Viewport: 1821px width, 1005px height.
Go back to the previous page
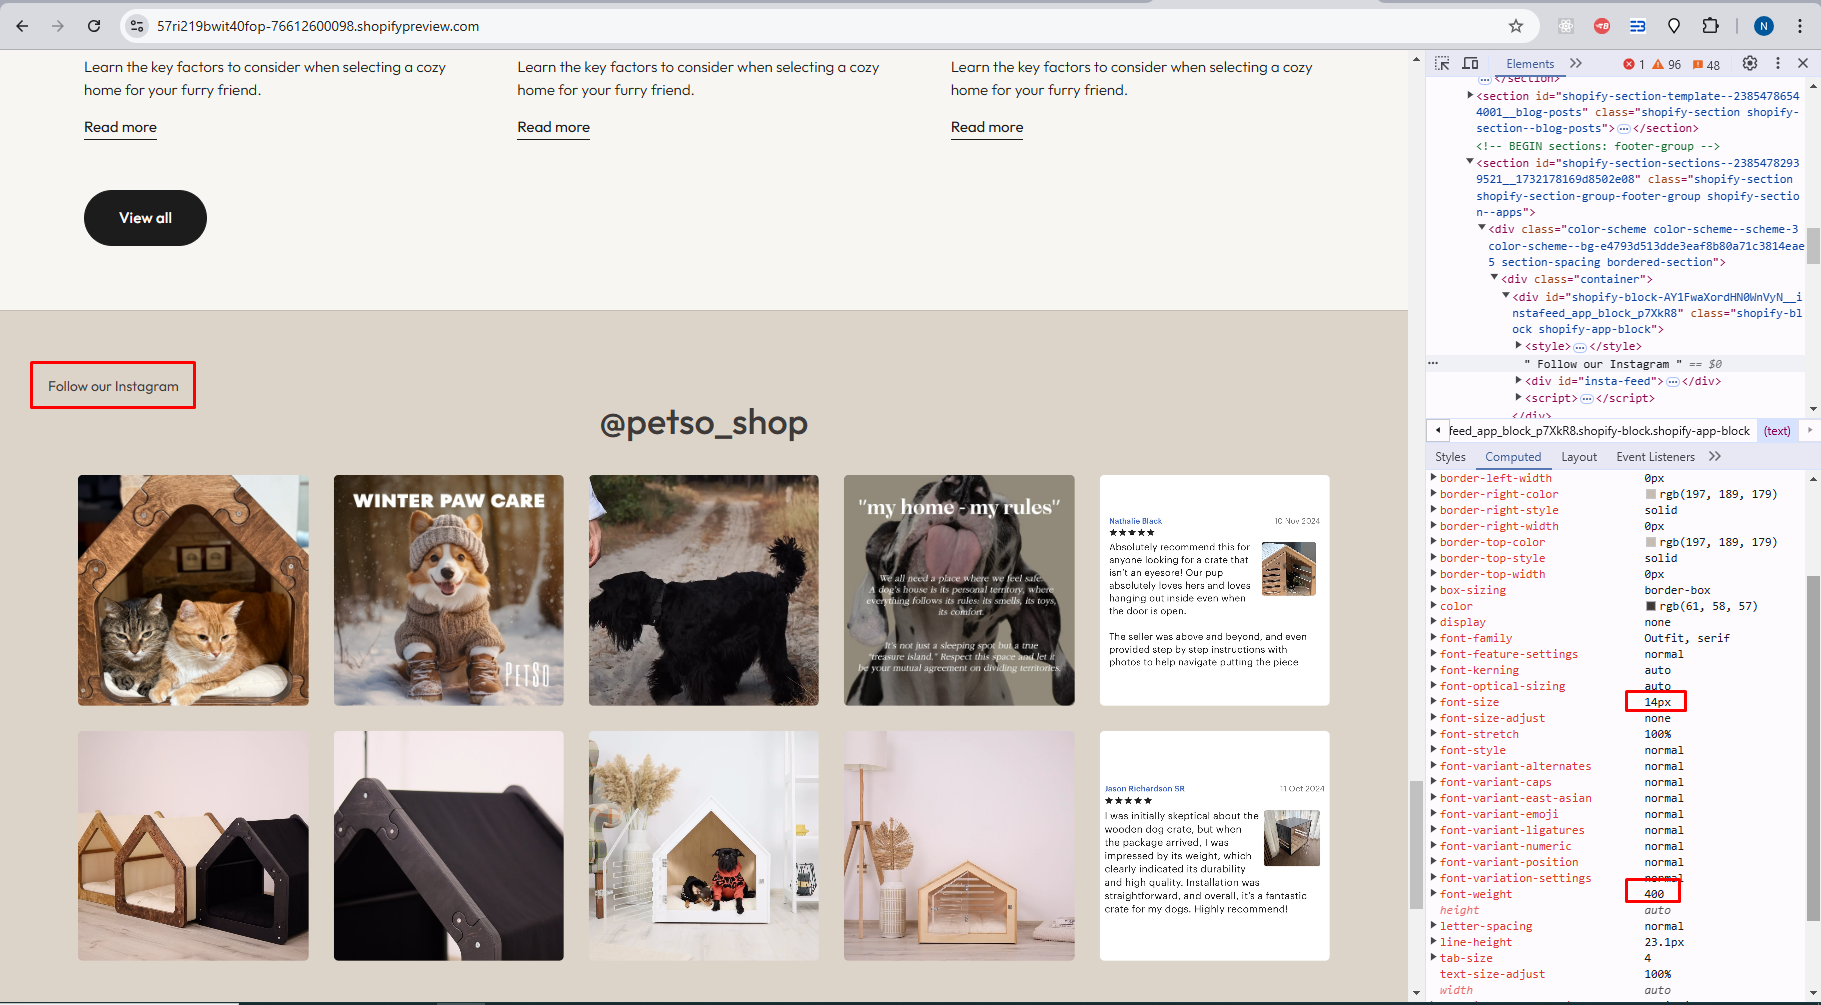pos(22,26)
